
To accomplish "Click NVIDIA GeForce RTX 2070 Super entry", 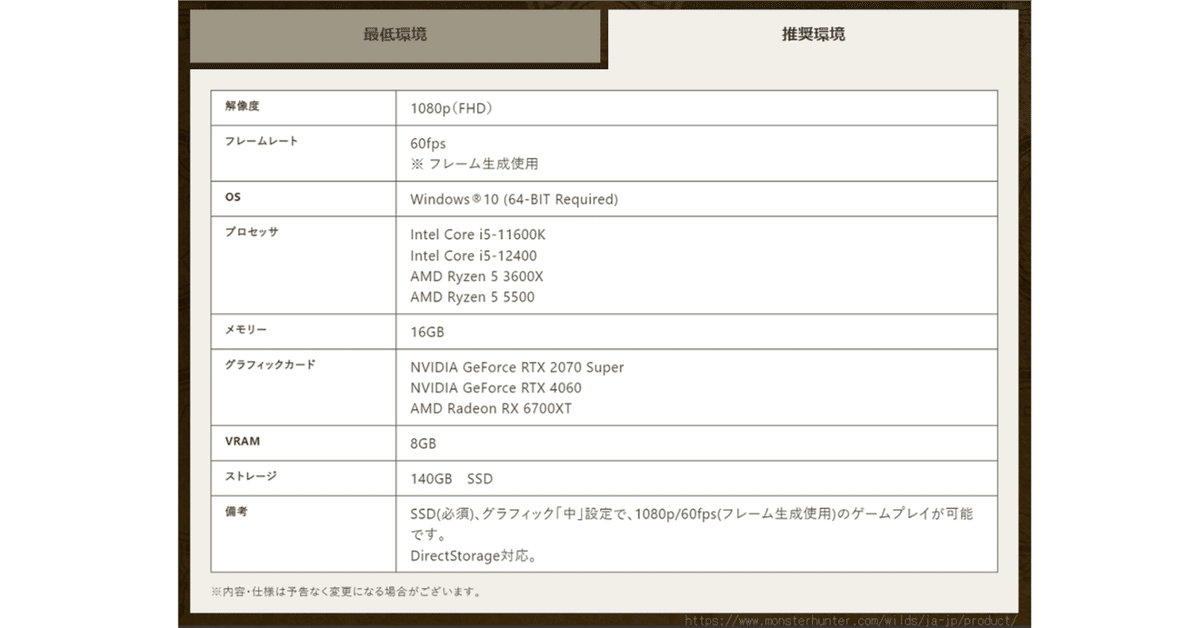I will [517, 367].
